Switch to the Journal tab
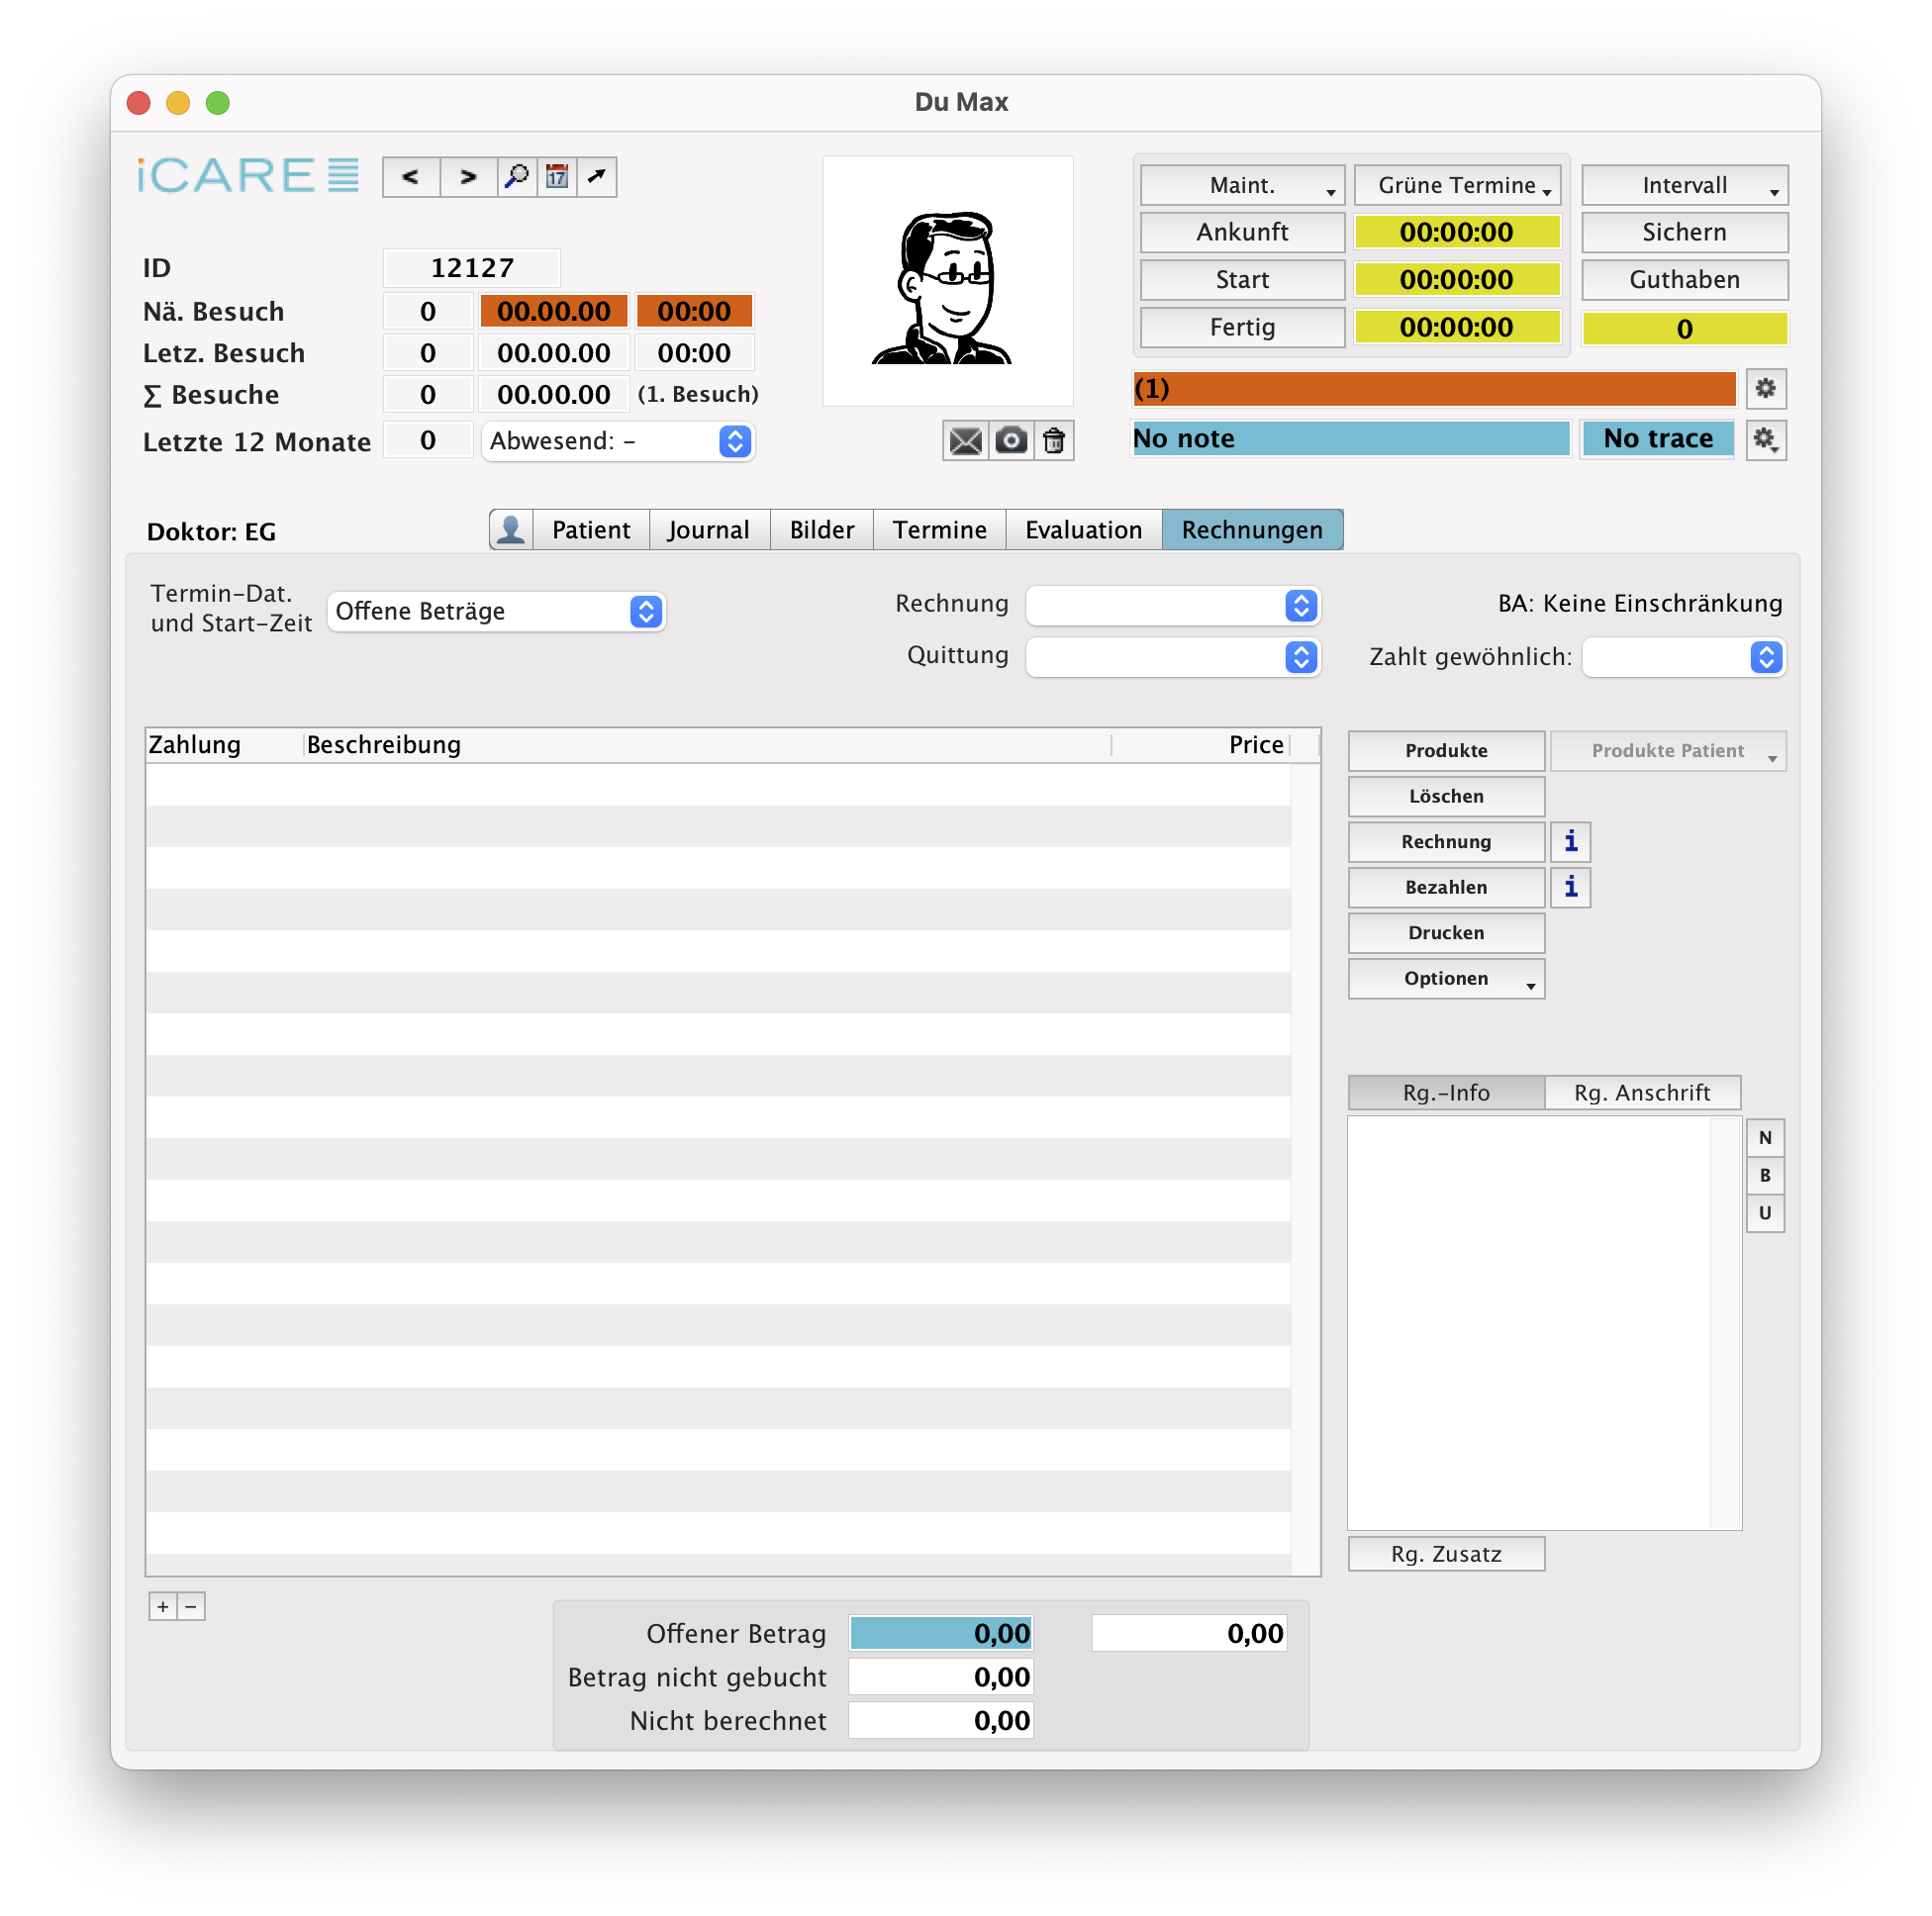Image resolution: width=1932 pixels, height=1916 pixels. [708, 530]
